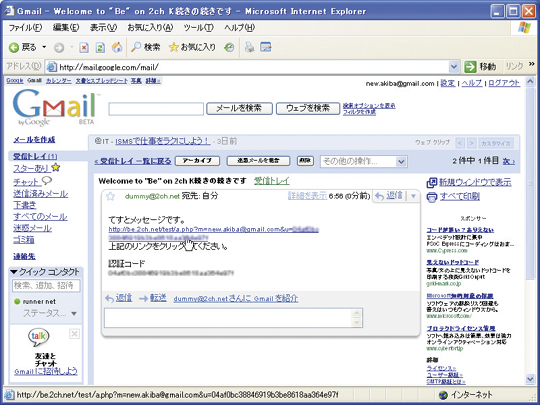Screen dimensions: 540x405
Task: Click the 移動 Go button
Action: coord(480,67)
